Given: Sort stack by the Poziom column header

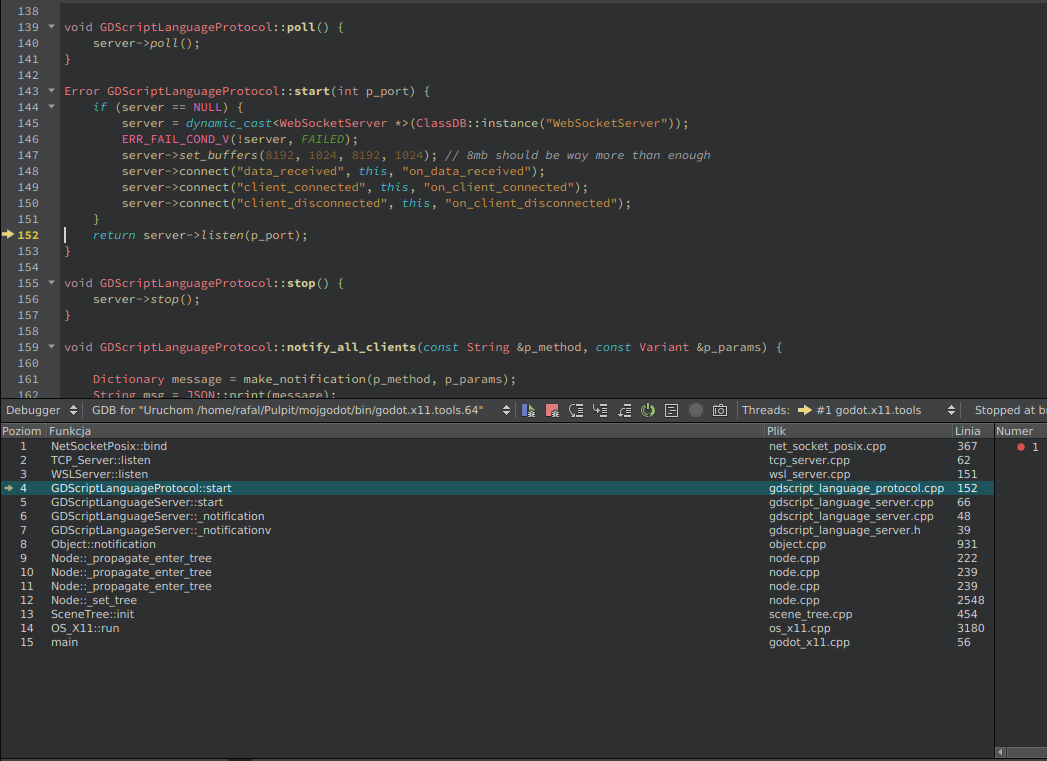Looking at the screenshot, I should (x=22, y=431).
